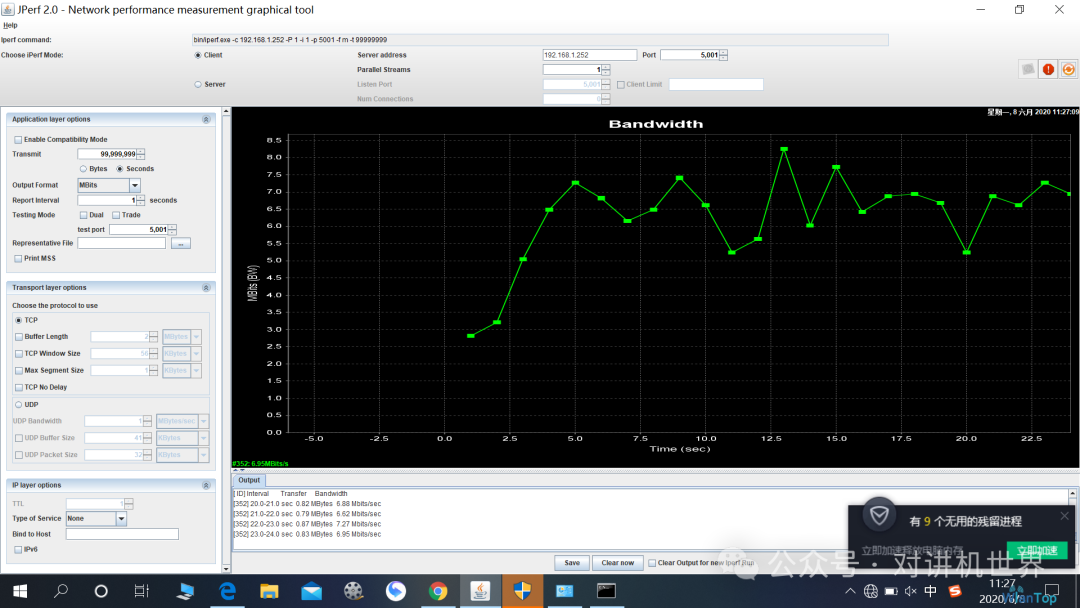Viewport: 1080px width, 608px height.
Task: Click the Clear now button
Action: [x=617, y=563]
